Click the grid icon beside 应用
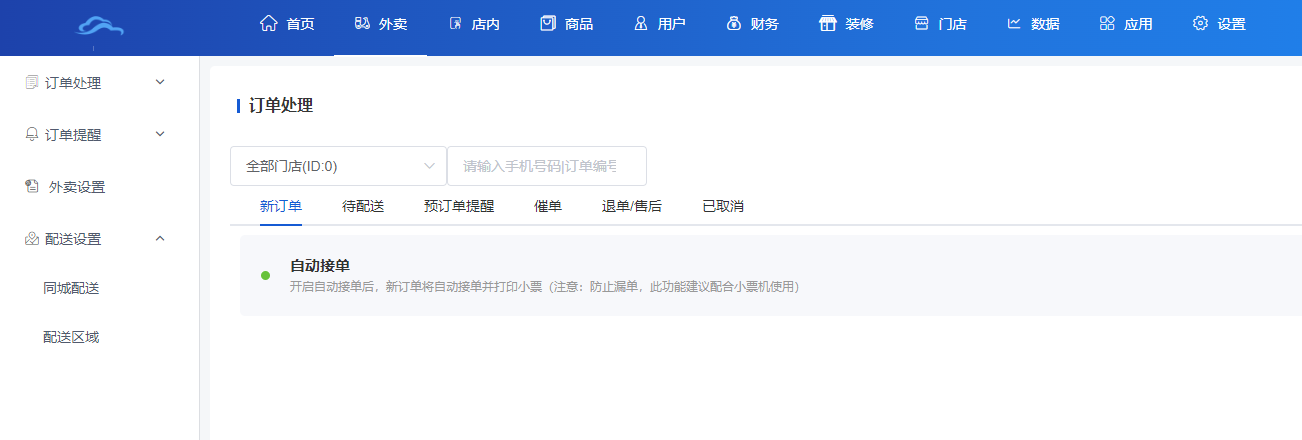 [x=1107, y=24]
